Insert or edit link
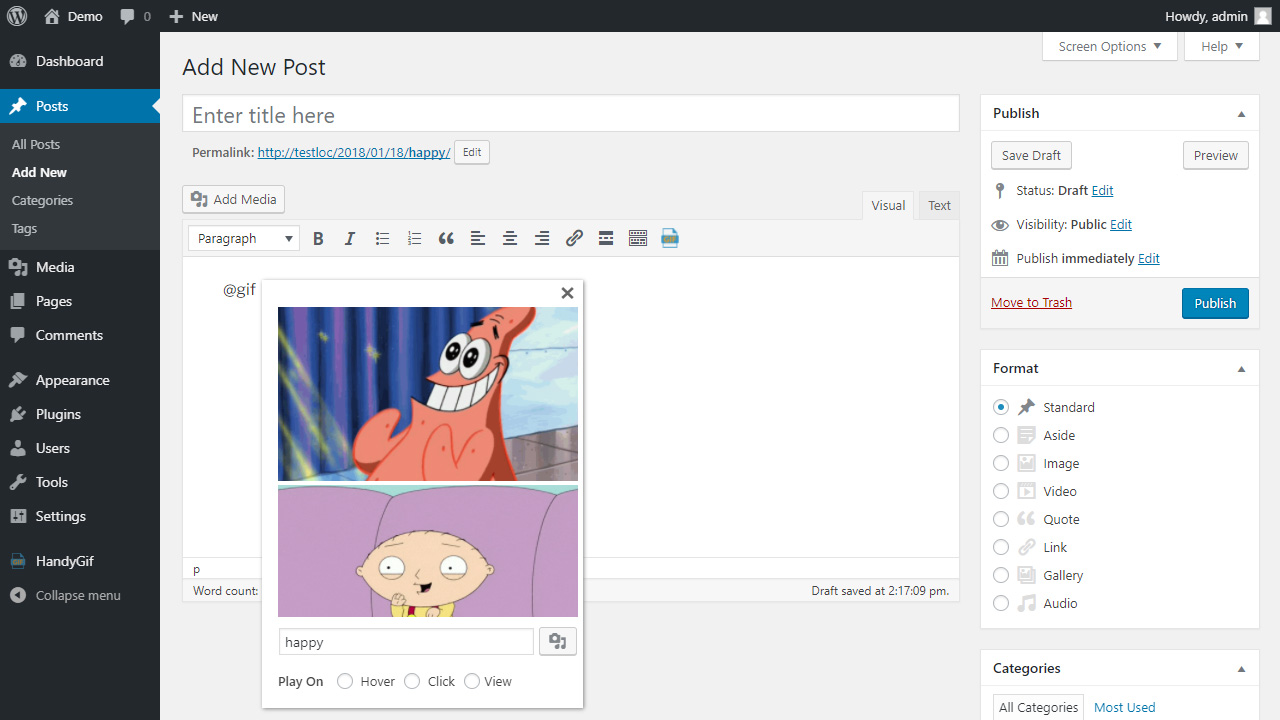Image resolution: width=1280 pixels, height=720 pixels. (x=574, y=238)
